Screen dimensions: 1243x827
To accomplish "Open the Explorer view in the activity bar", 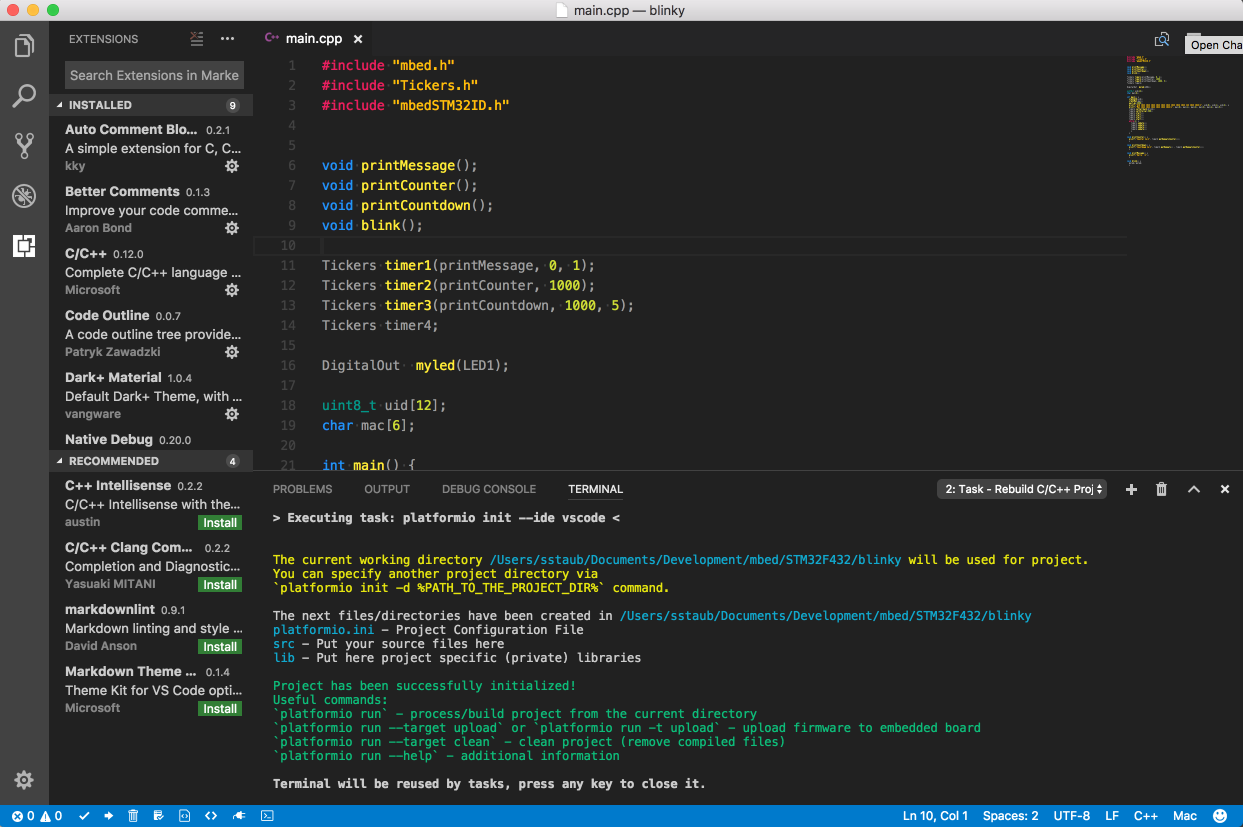I will [24, 46].
